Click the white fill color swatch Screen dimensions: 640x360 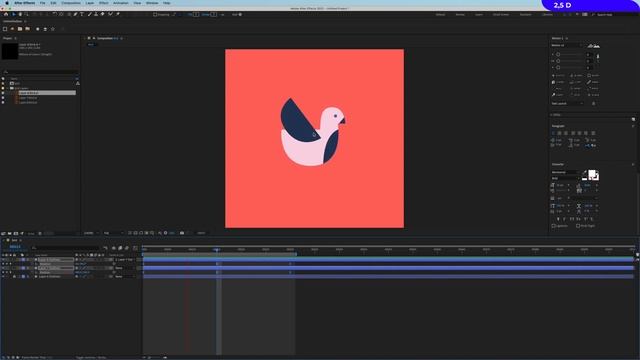click(x=592, y=173)
